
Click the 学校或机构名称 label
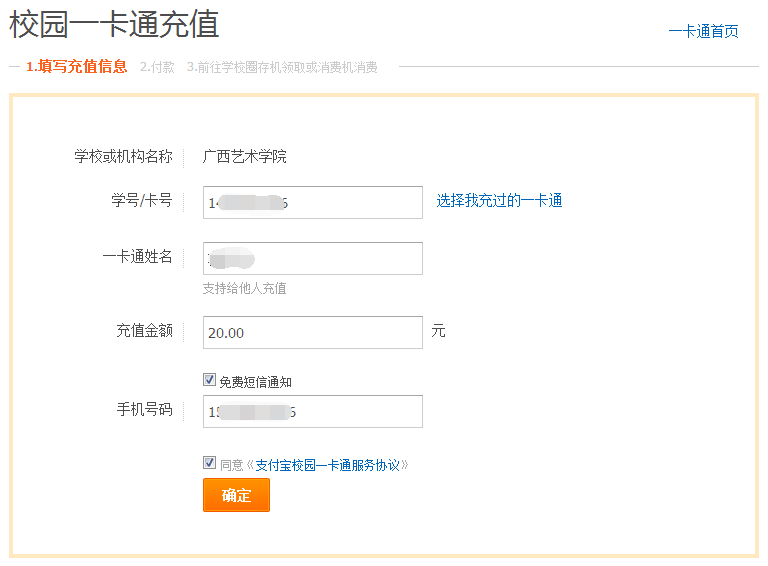tap(123, 157)
